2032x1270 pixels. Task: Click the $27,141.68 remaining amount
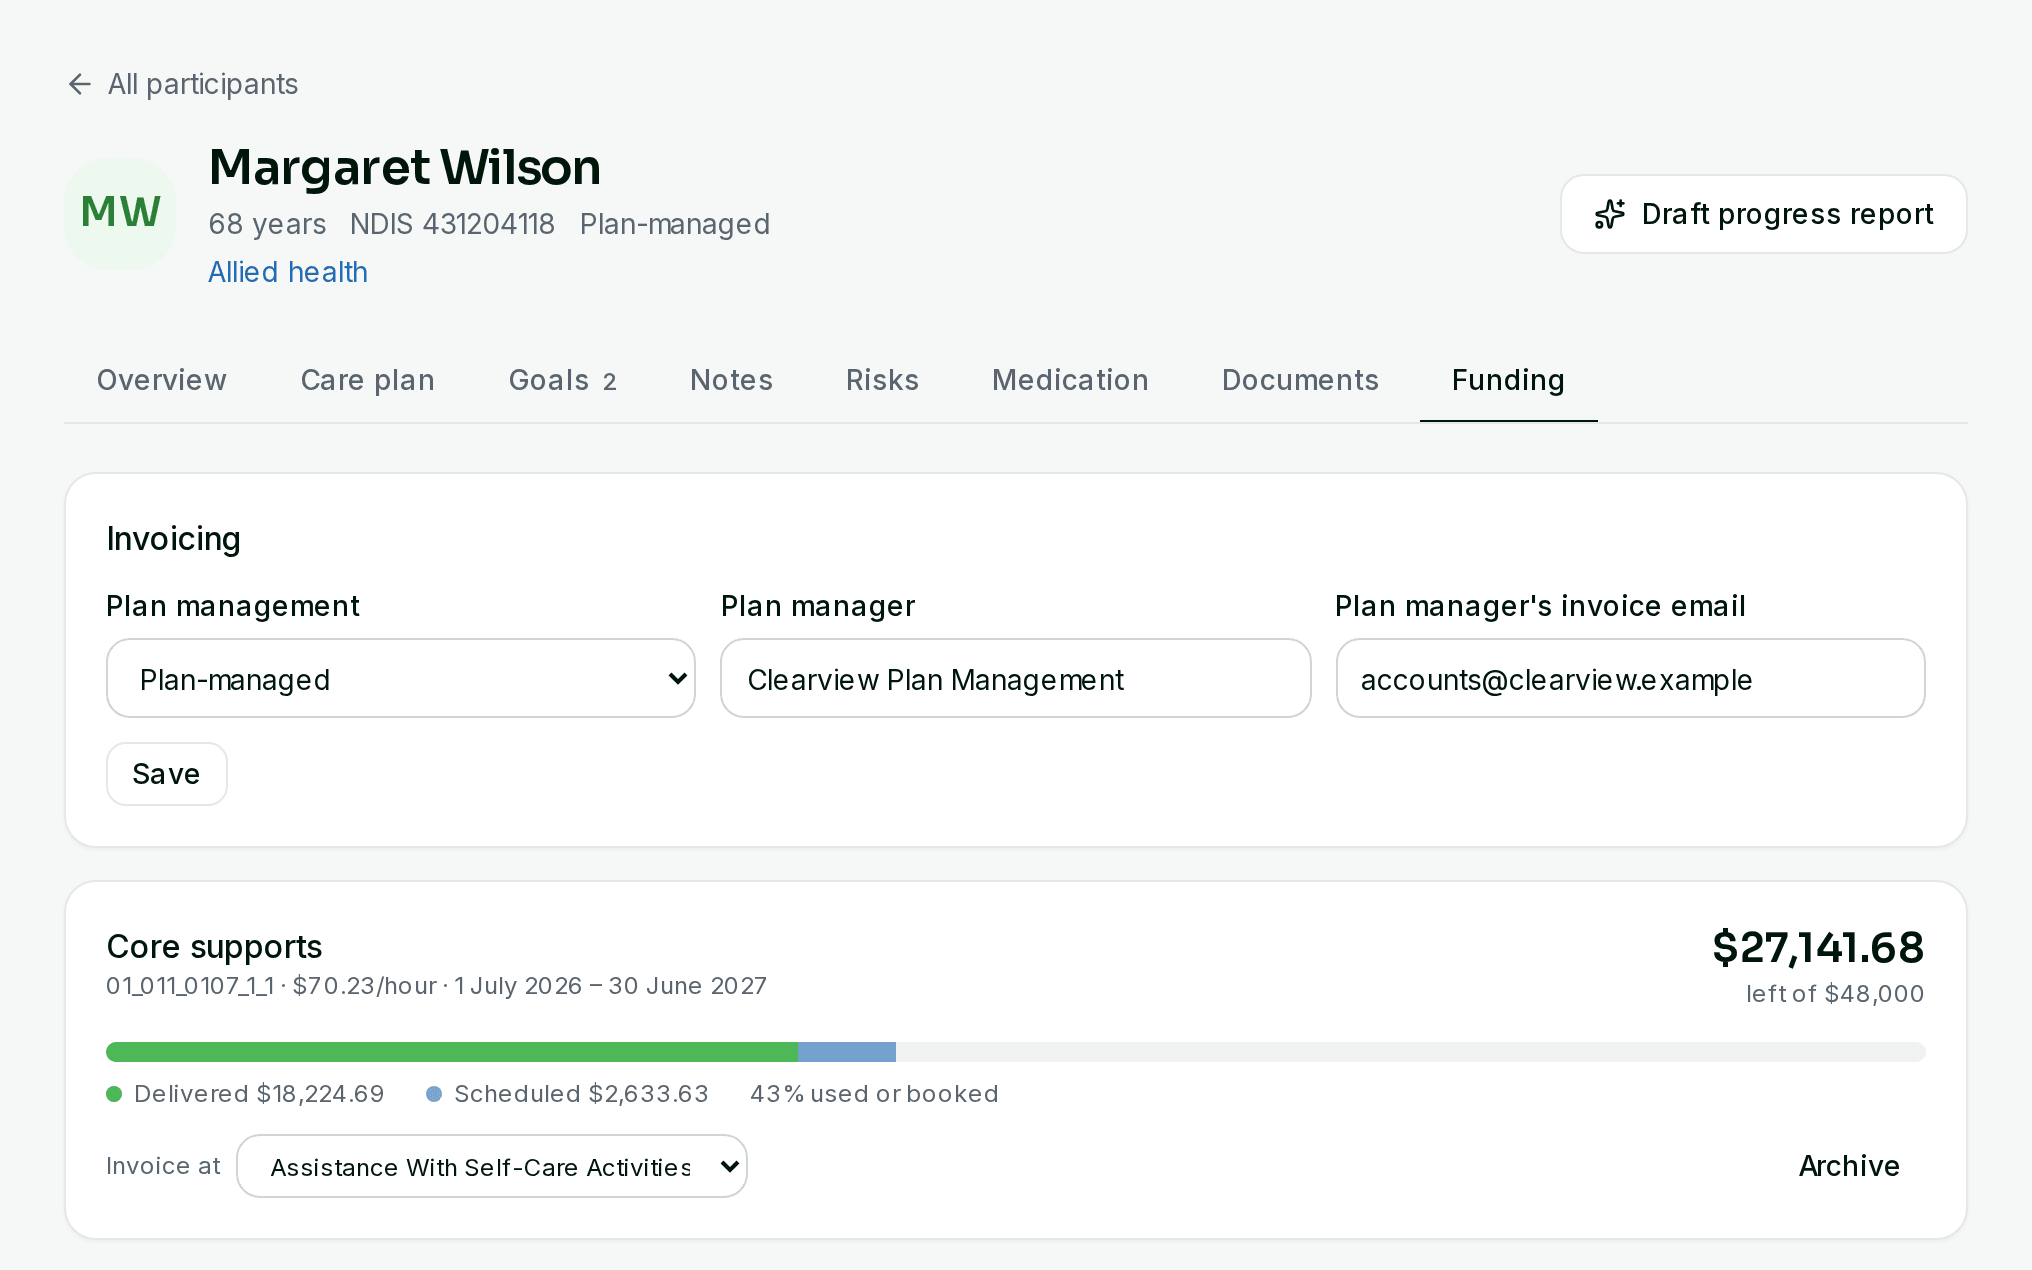1818,947
